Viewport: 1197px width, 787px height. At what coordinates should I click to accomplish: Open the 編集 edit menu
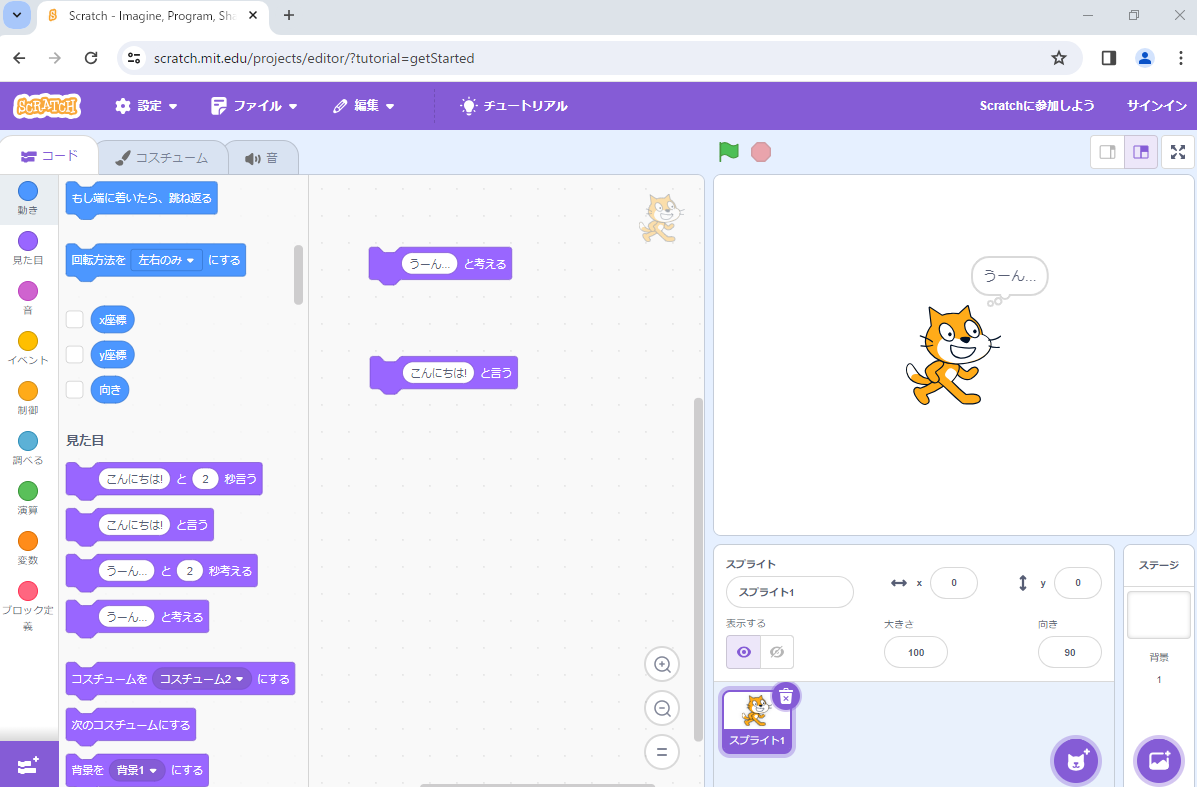[364, 105]
